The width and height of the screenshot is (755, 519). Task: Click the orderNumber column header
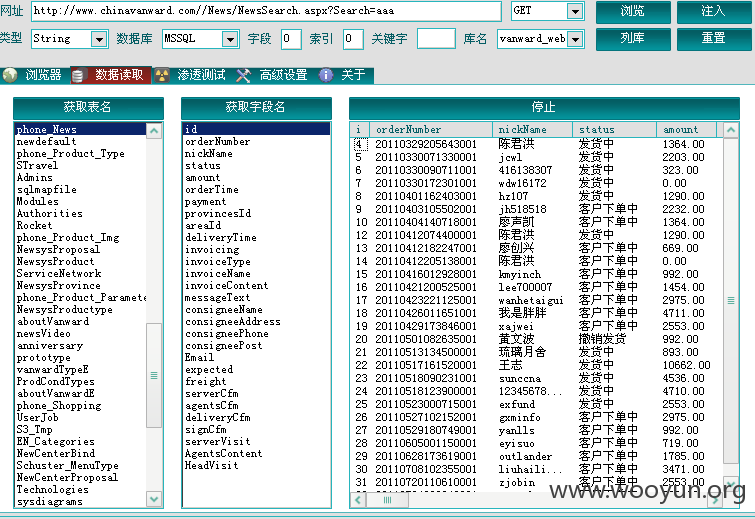pyautogui.click(x=431, y=130)
